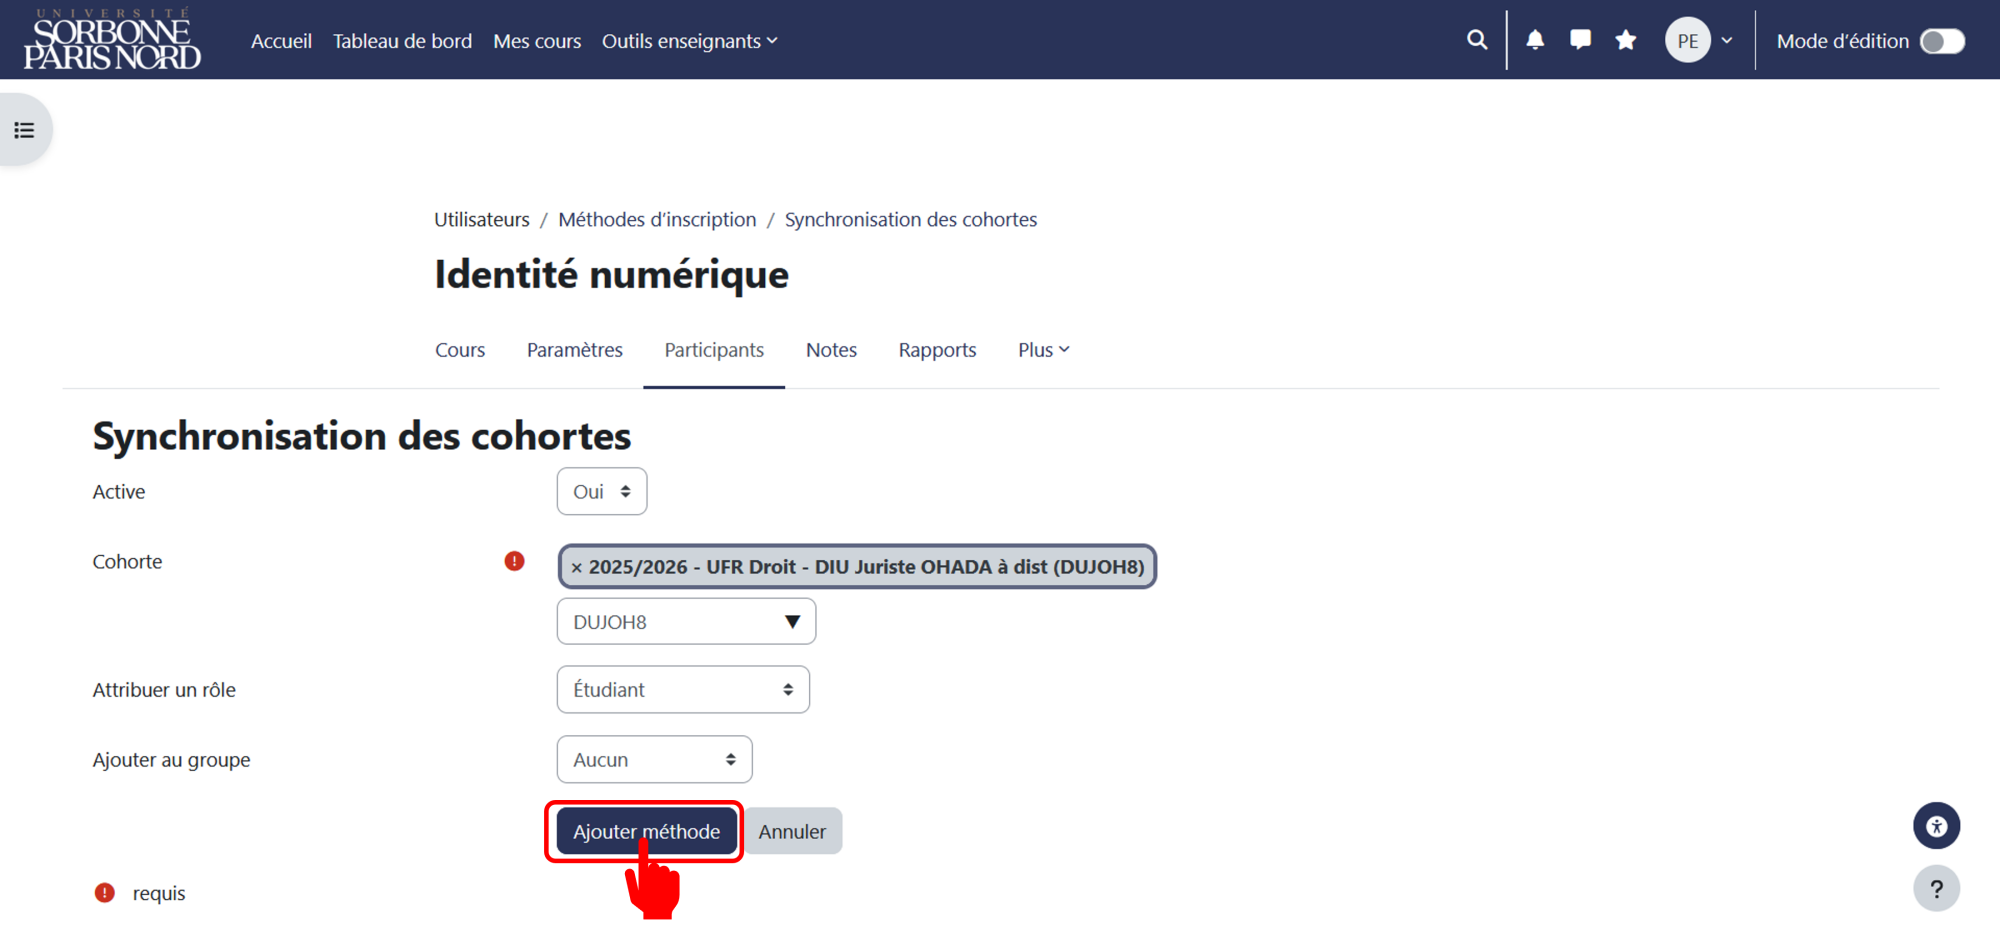Open the Plus tab menu
Image resolution: width=2000 pixels, height=945 pixels.
[x=1043, y=350]
